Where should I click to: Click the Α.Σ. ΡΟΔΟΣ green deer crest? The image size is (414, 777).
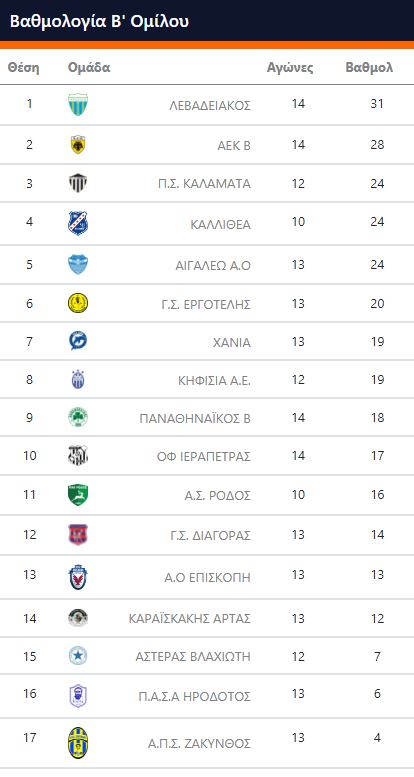(78, 495)
